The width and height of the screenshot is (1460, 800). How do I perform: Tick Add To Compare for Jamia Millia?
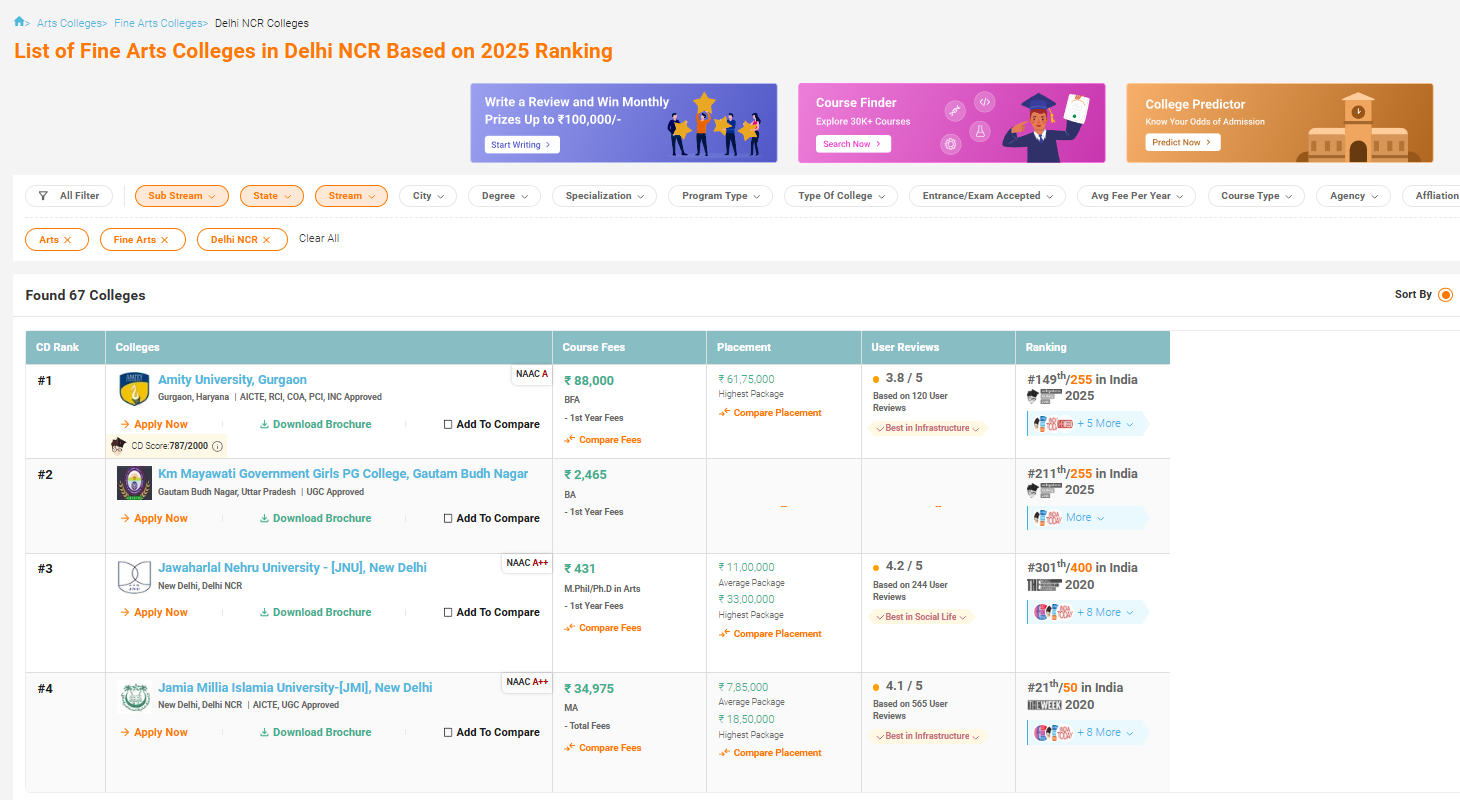click(x=448, y=732)
